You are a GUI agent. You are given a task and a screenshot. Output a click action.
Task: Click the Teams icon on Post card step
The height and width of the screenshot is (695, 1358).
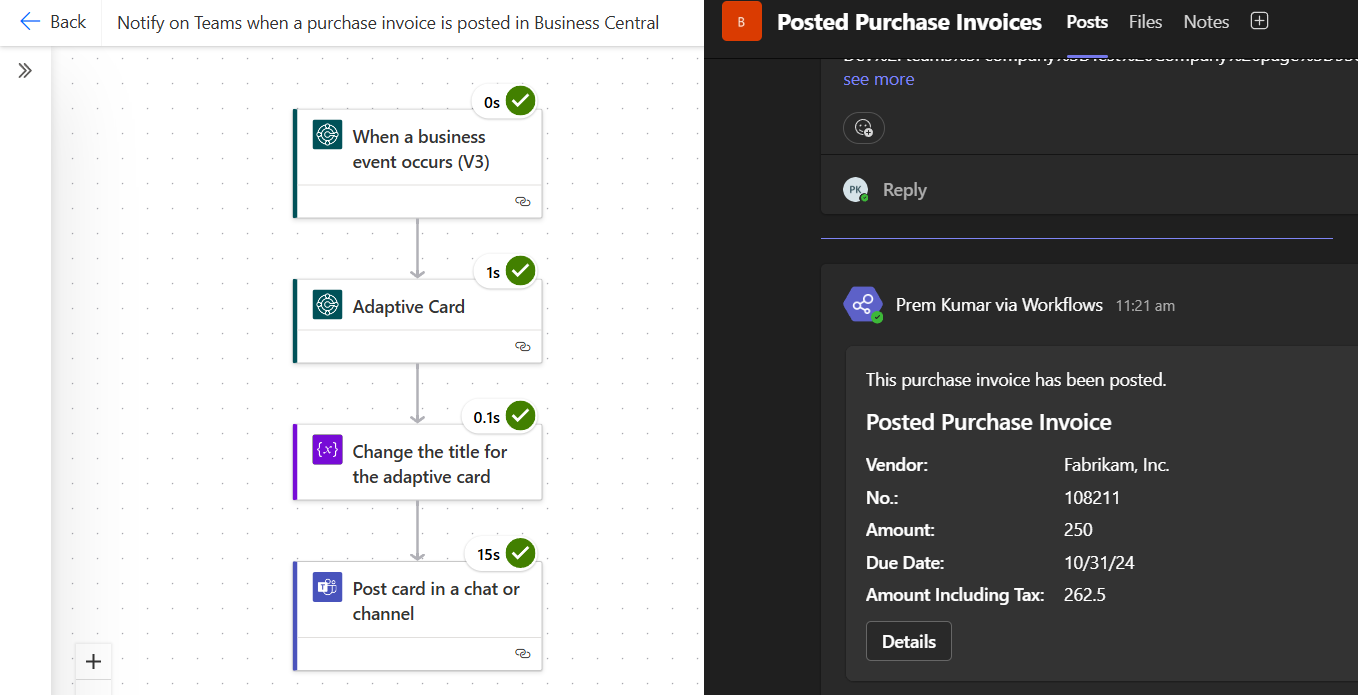327,586
